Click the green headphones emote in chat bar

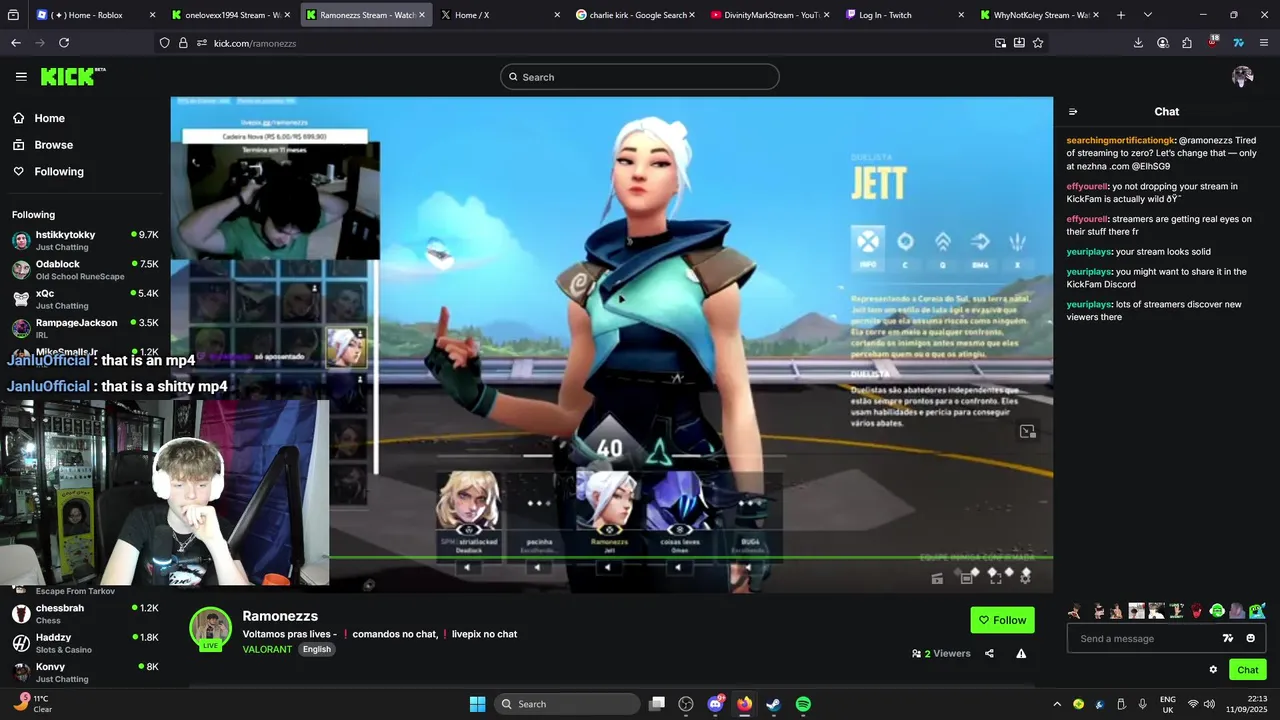[1217, 611]
